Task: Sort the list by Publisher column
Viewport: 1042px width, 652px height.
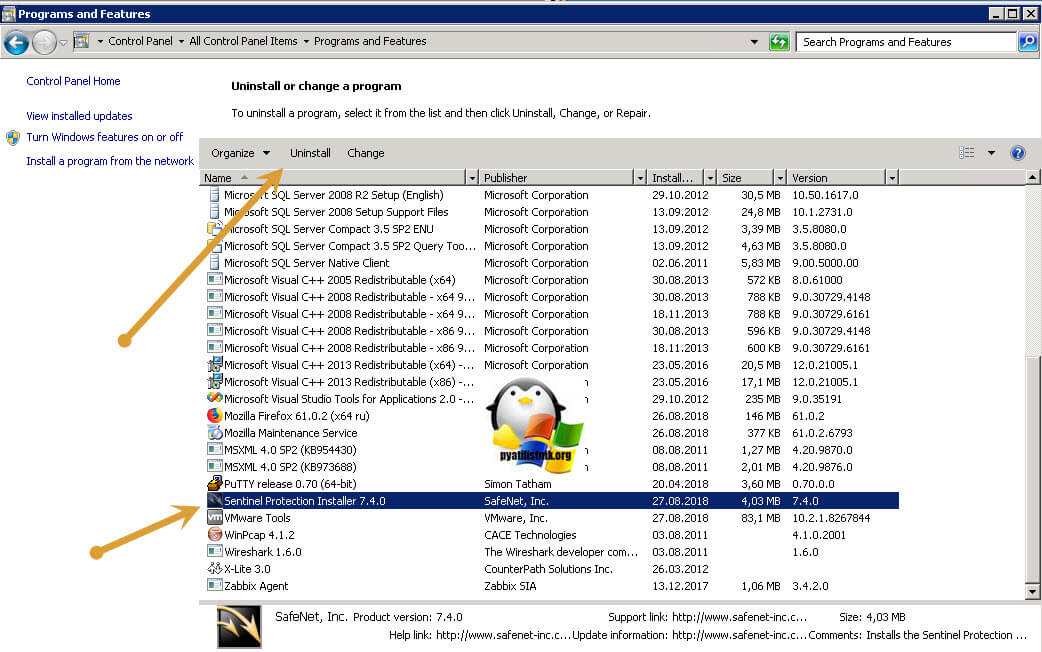Action: pyautogui.click(x=557, y=178)
